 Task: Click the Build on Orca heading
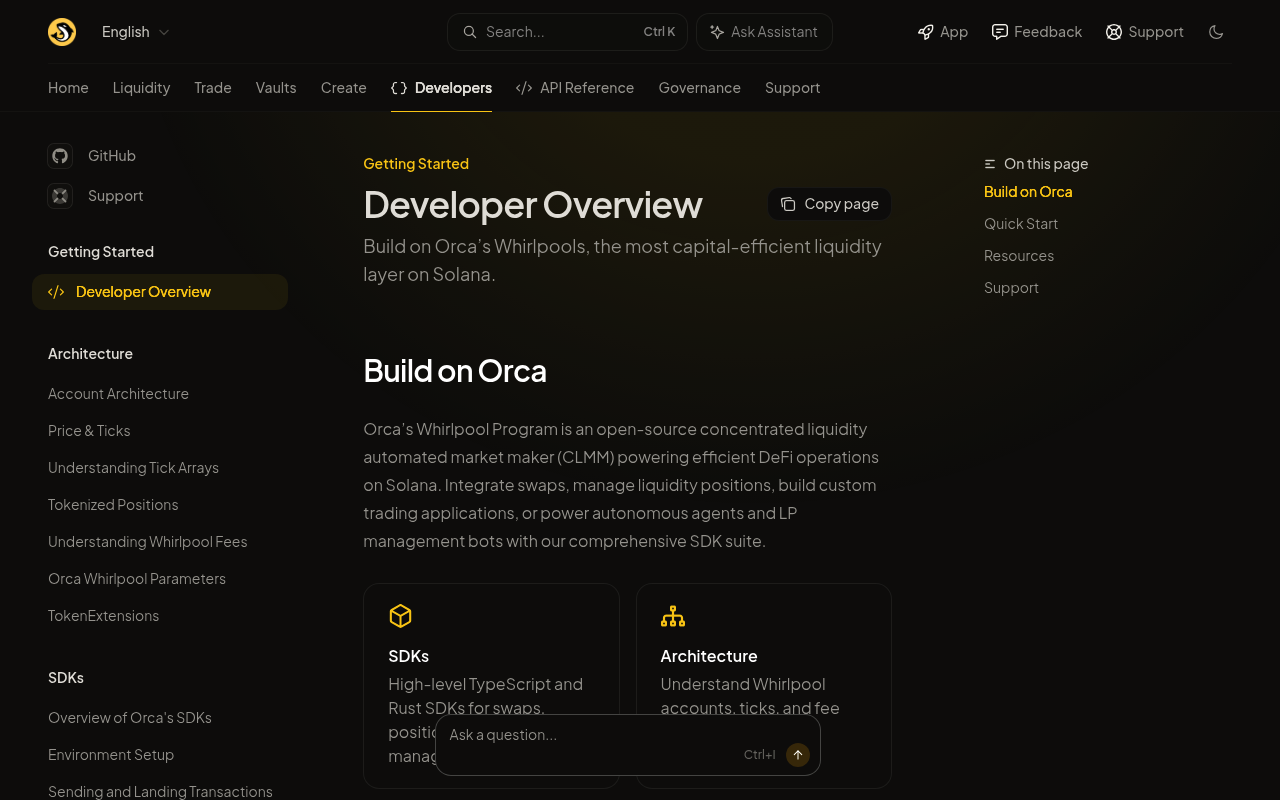455,371
